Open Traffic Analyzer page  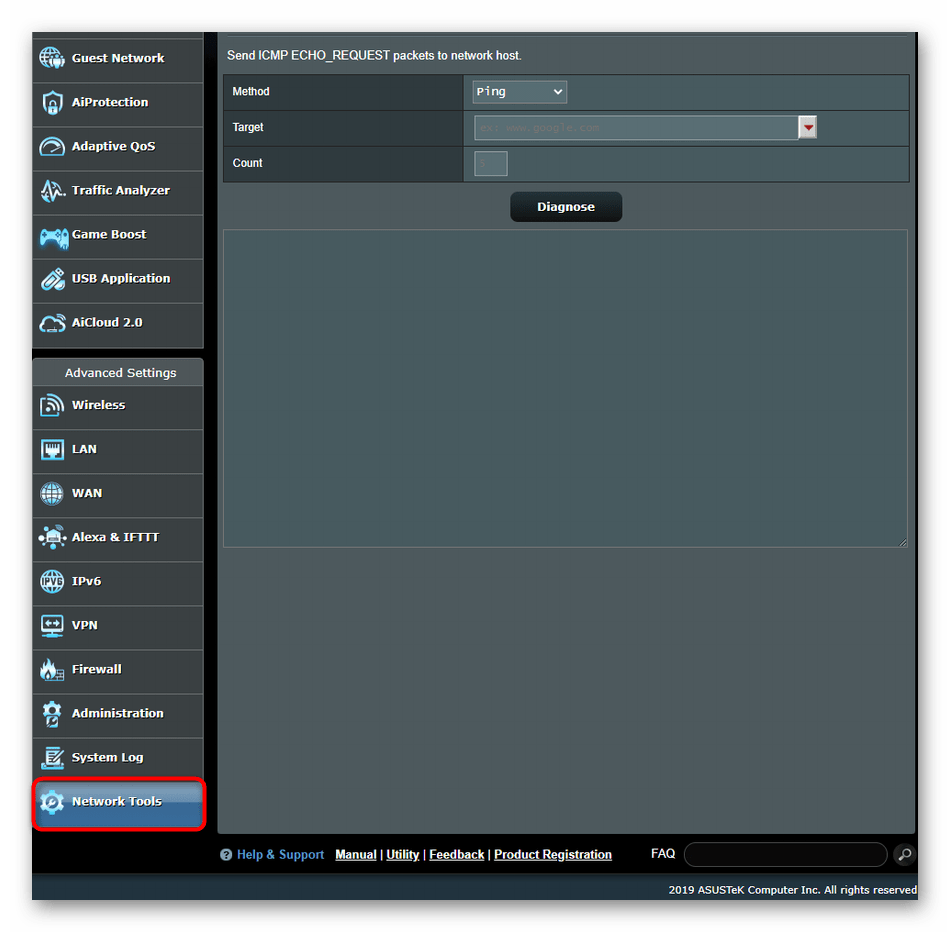(118, 193)
